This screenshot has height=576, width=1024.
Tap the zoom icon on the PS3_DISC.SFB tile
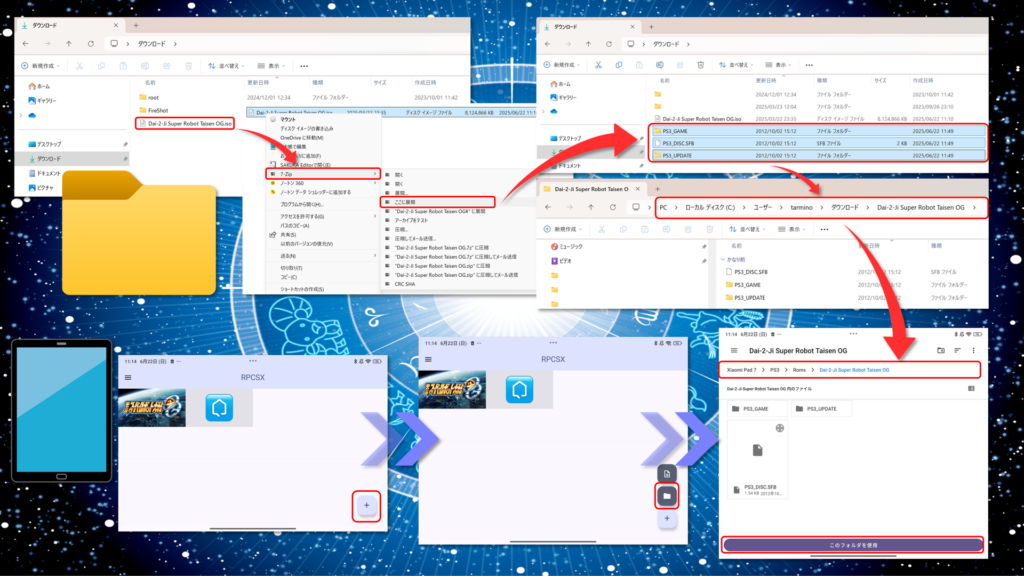[780, 428]
